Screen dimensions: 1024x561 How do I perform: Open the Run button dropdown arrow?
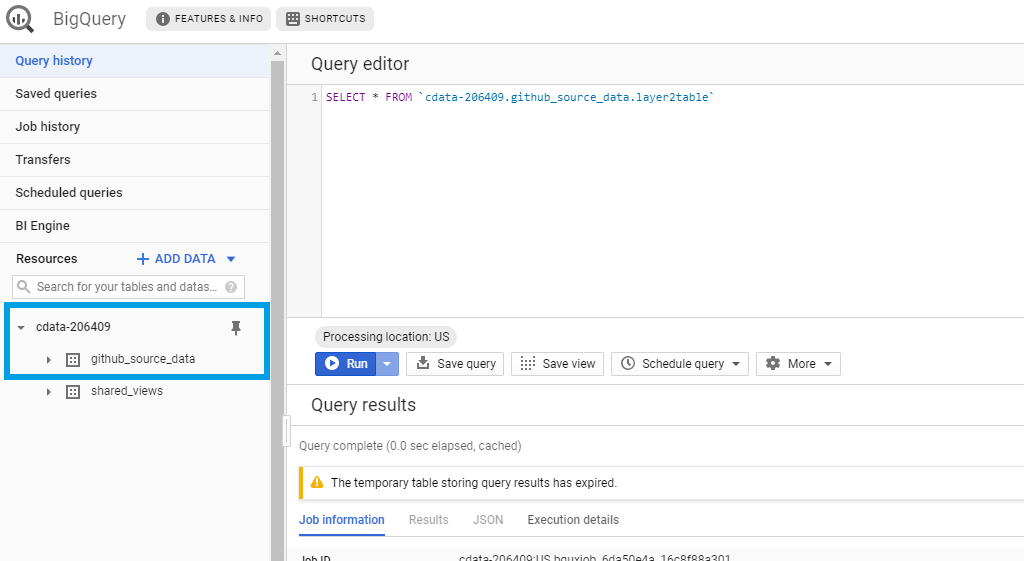(387, 364)
